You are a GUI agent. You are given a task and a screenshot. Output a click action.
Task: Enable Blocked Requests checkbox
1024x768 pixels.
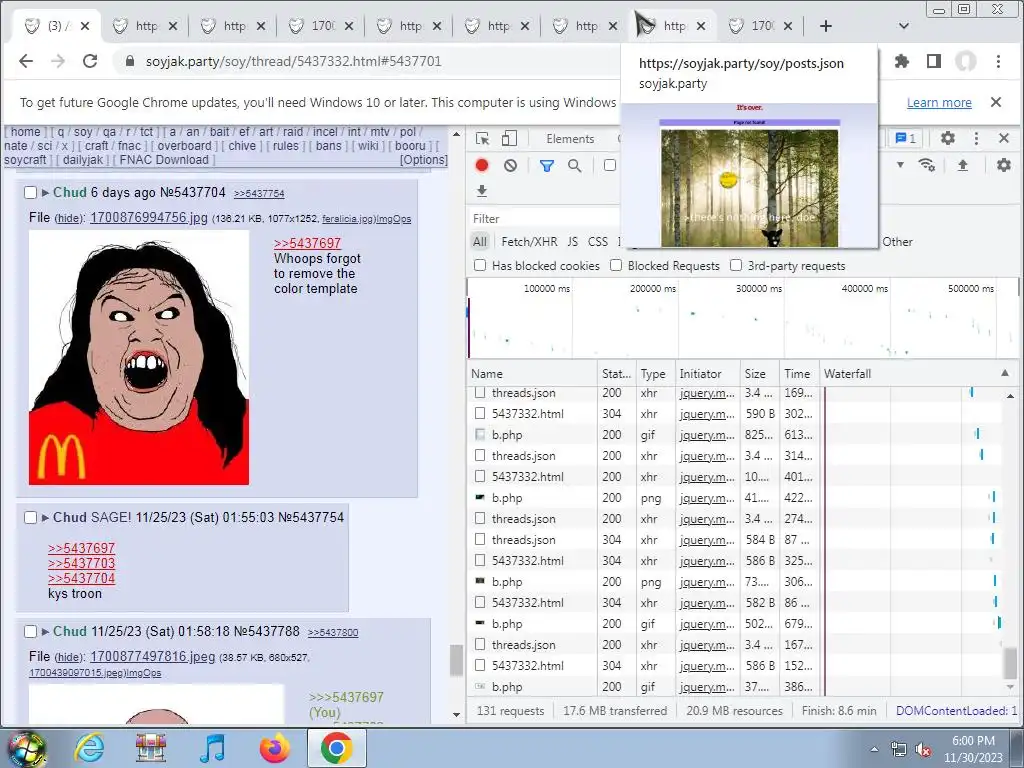616,265
